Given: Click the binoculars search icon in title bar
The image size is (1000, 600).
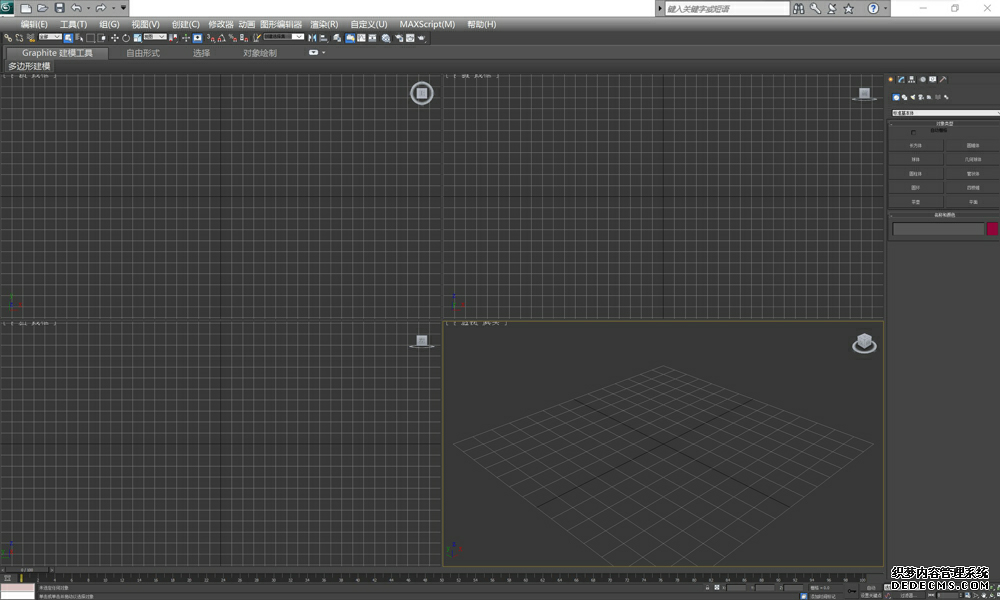Looking at the screenshot, I should (x=798, y=8).
